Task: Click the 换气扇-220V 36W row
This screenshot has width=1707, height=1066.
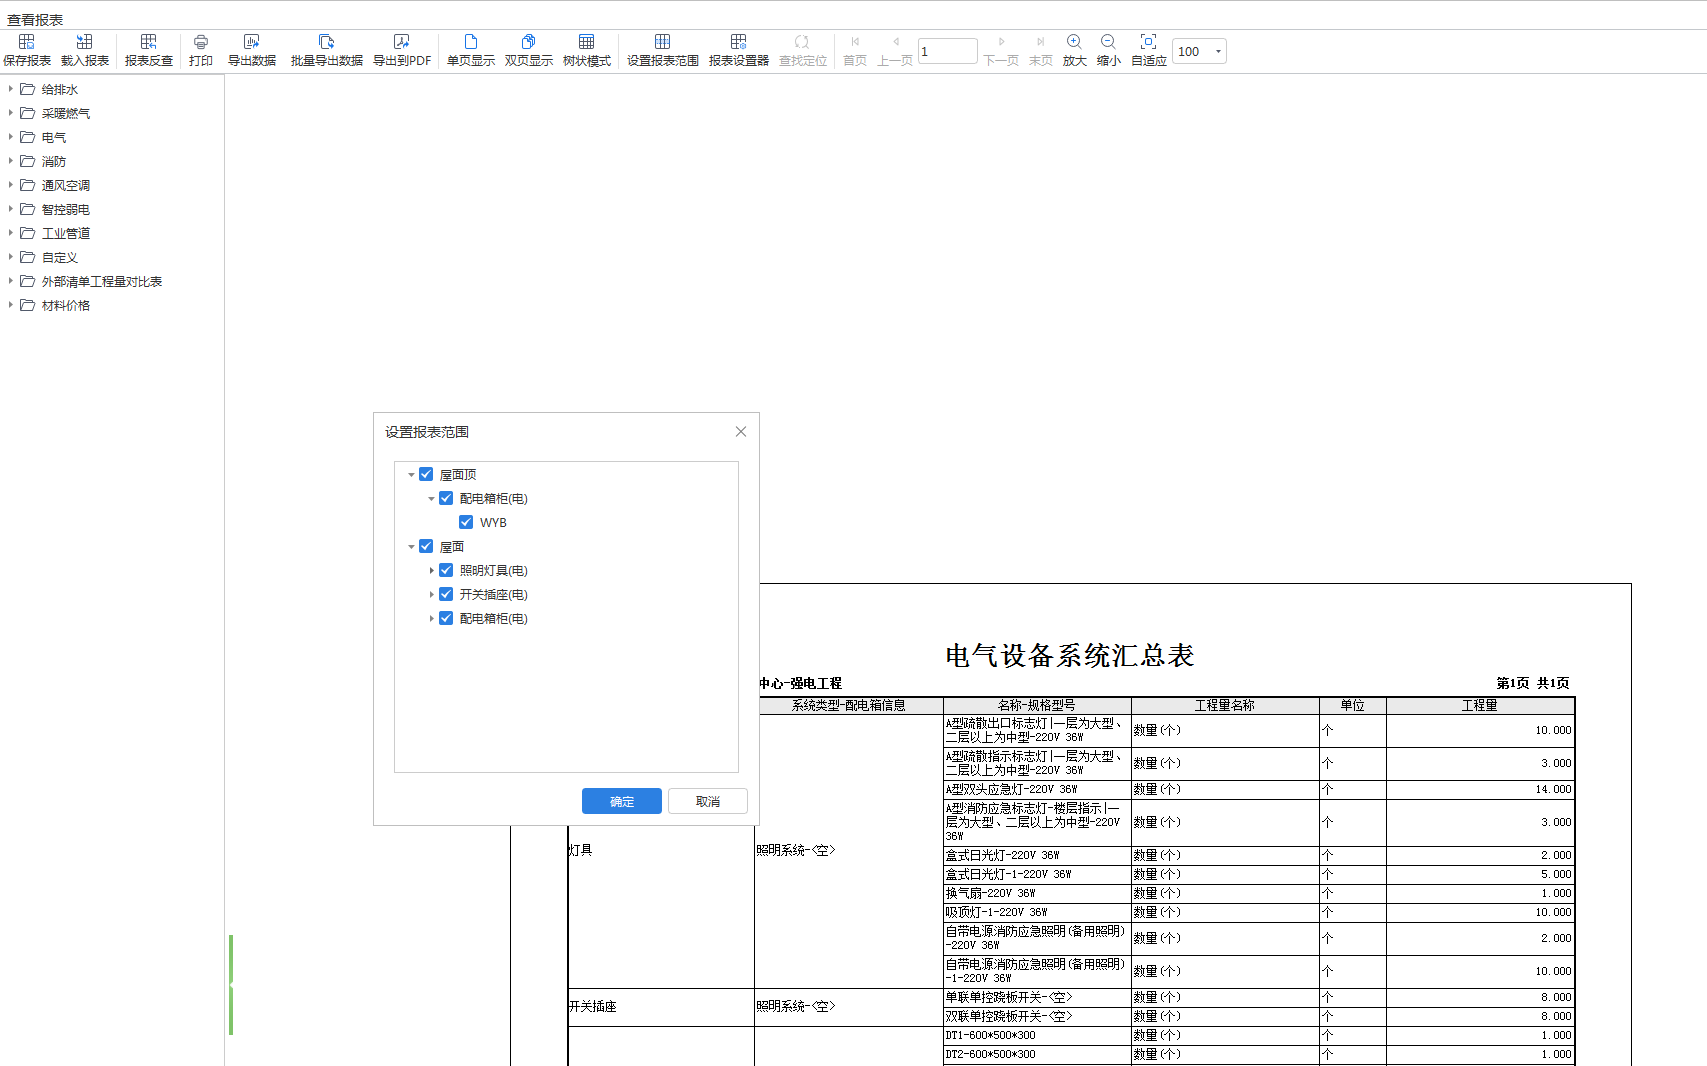Action: [1259, 893]
